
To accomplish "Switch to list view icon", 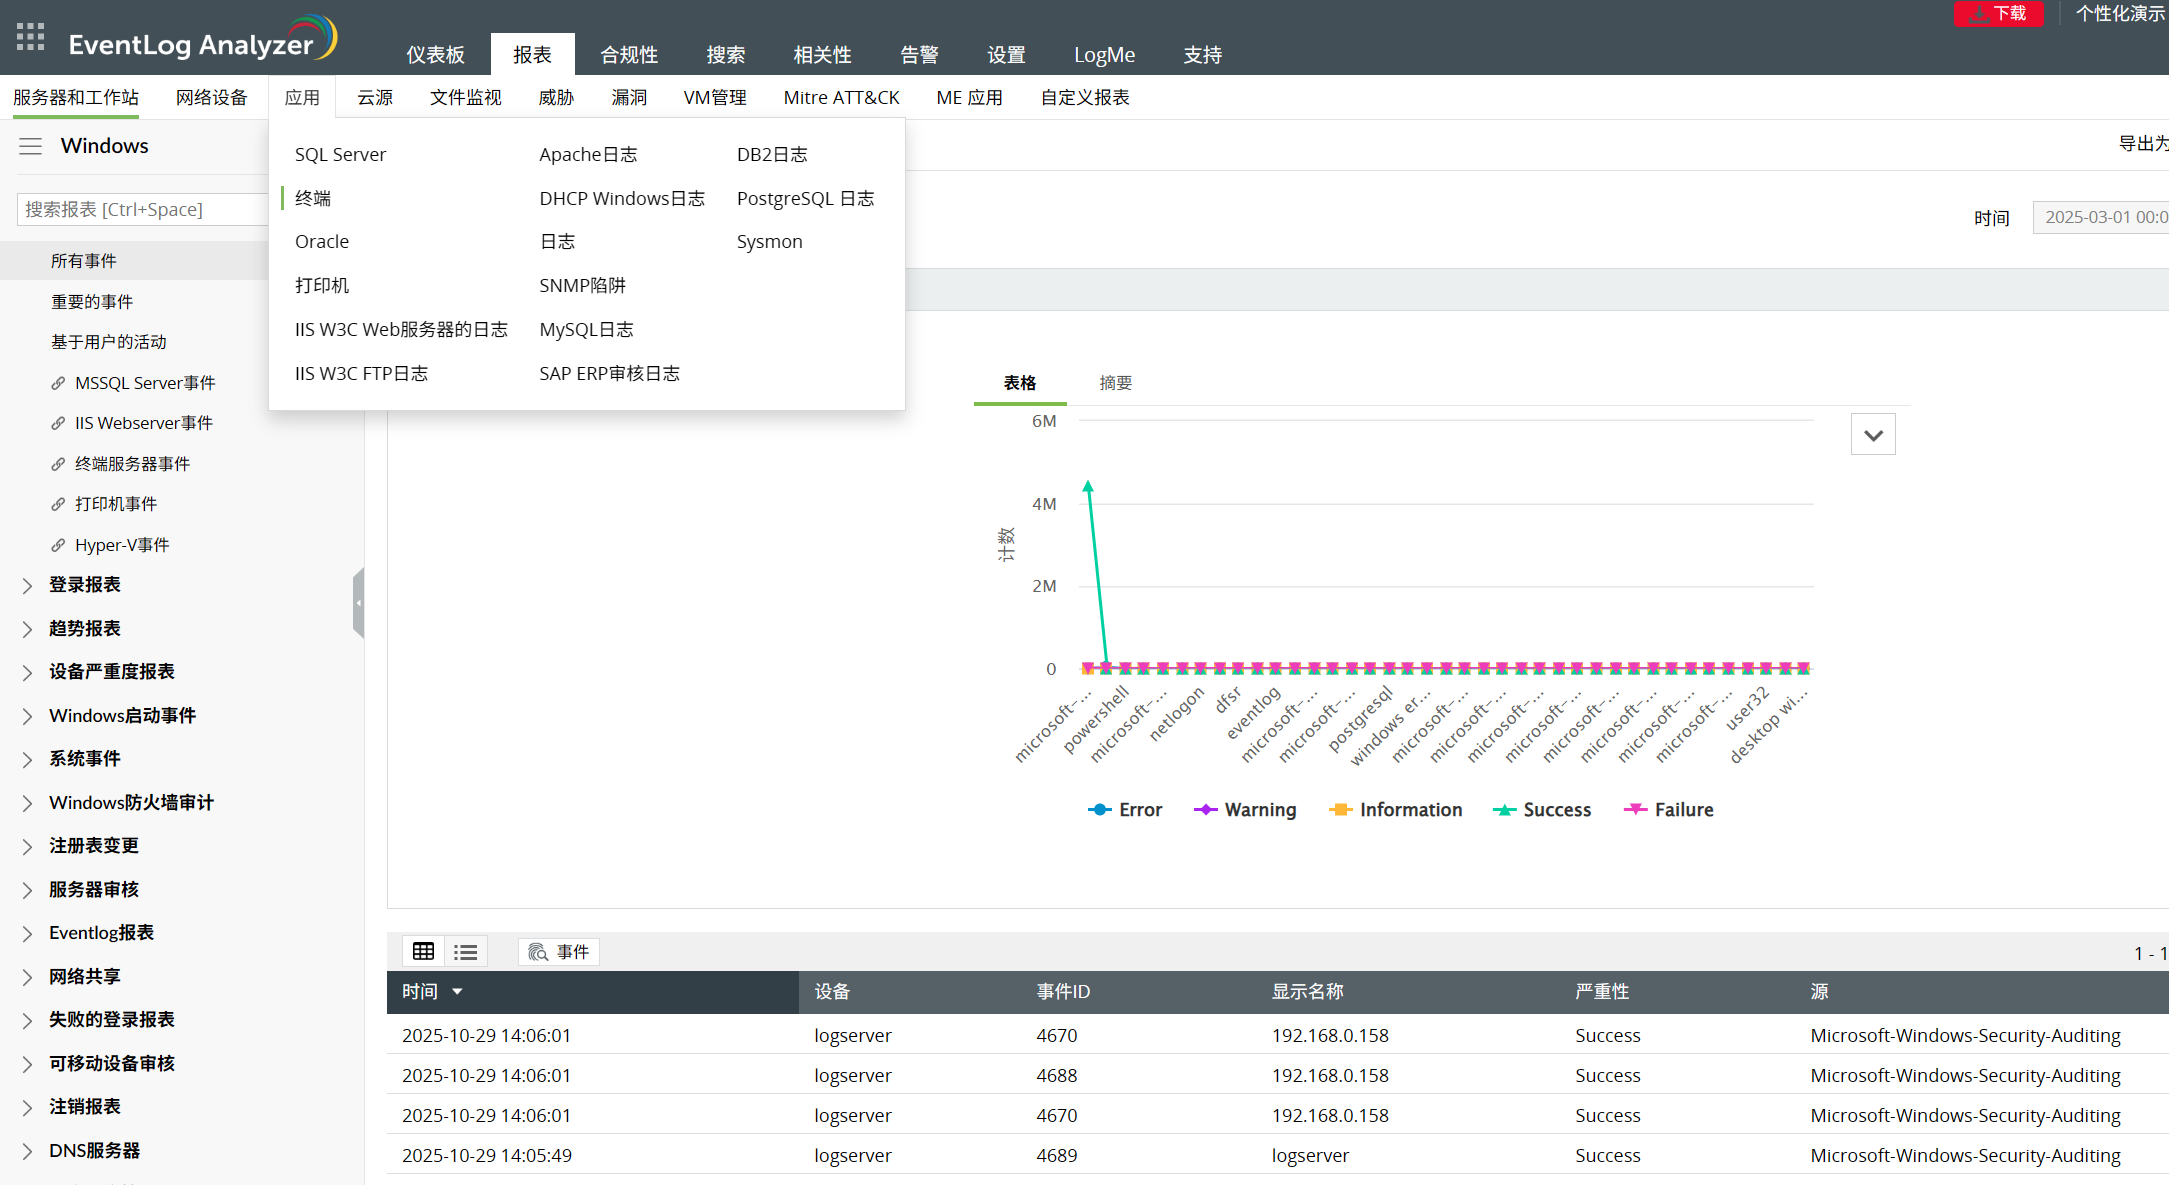I will 465,951.
